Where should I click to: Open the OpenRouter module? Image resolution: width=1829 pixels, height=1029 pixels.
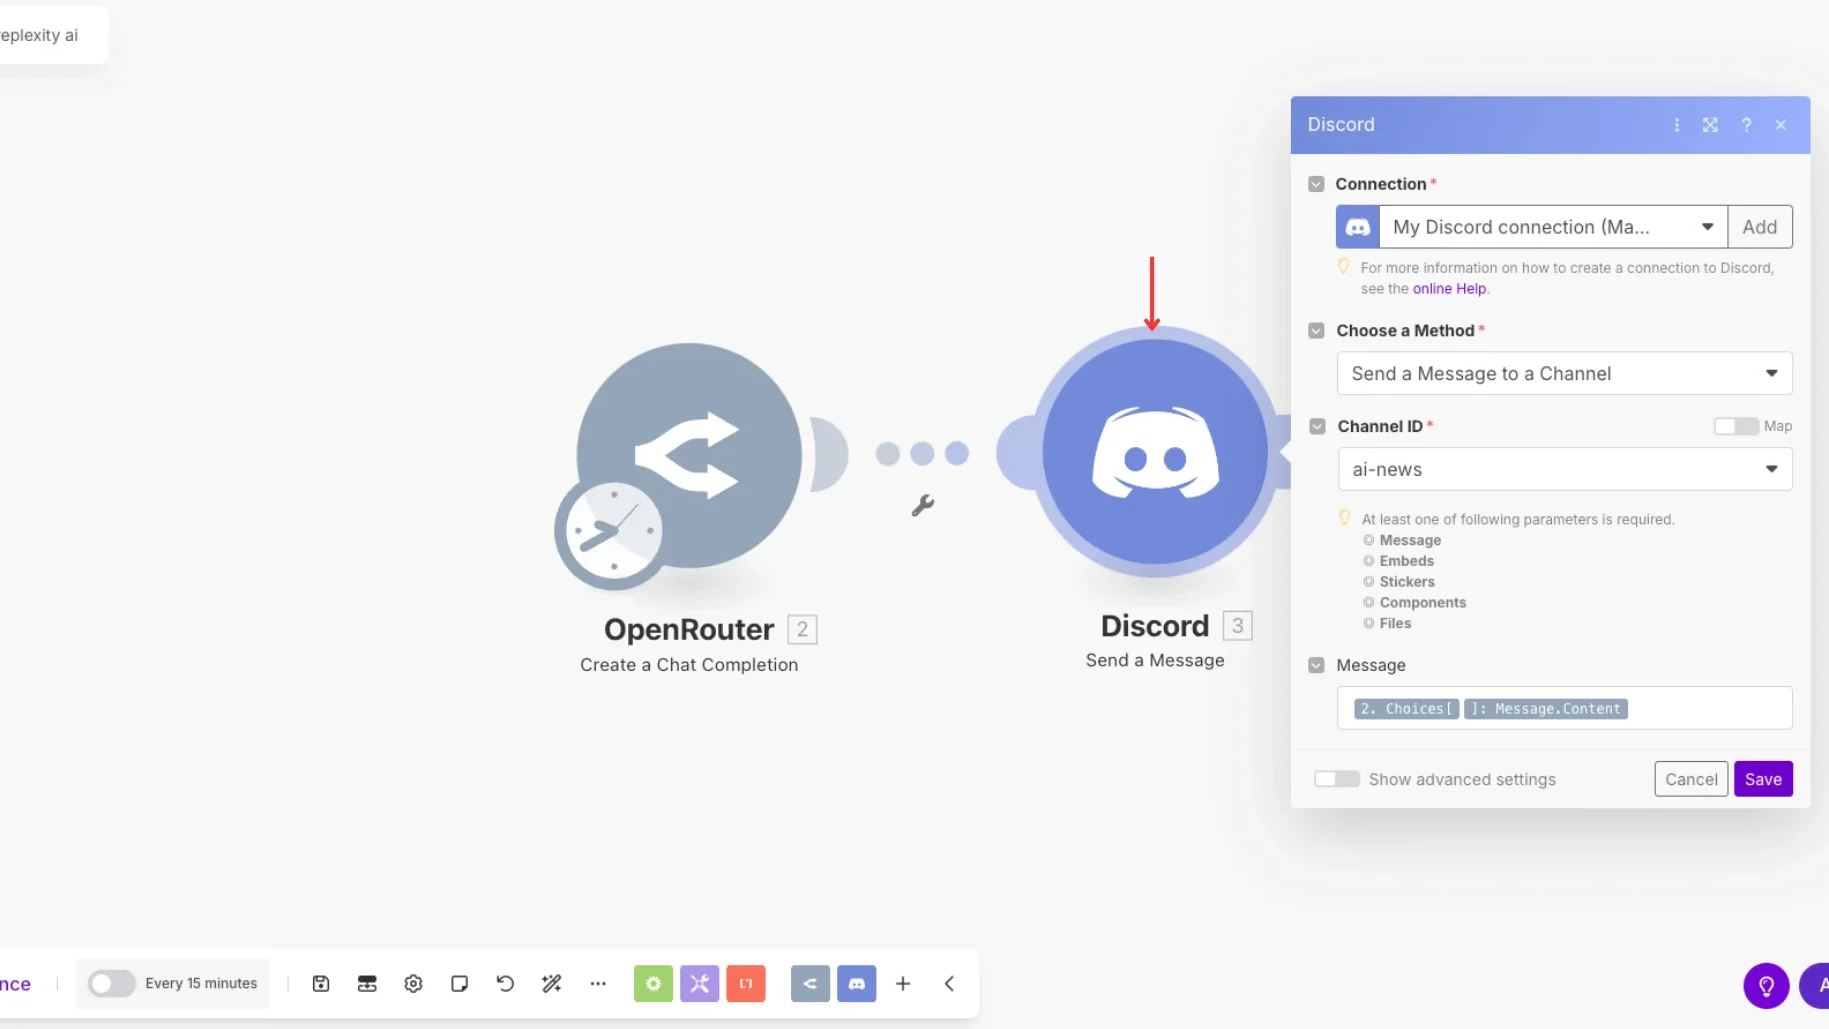pyautogui.click(x=689, y=455)
